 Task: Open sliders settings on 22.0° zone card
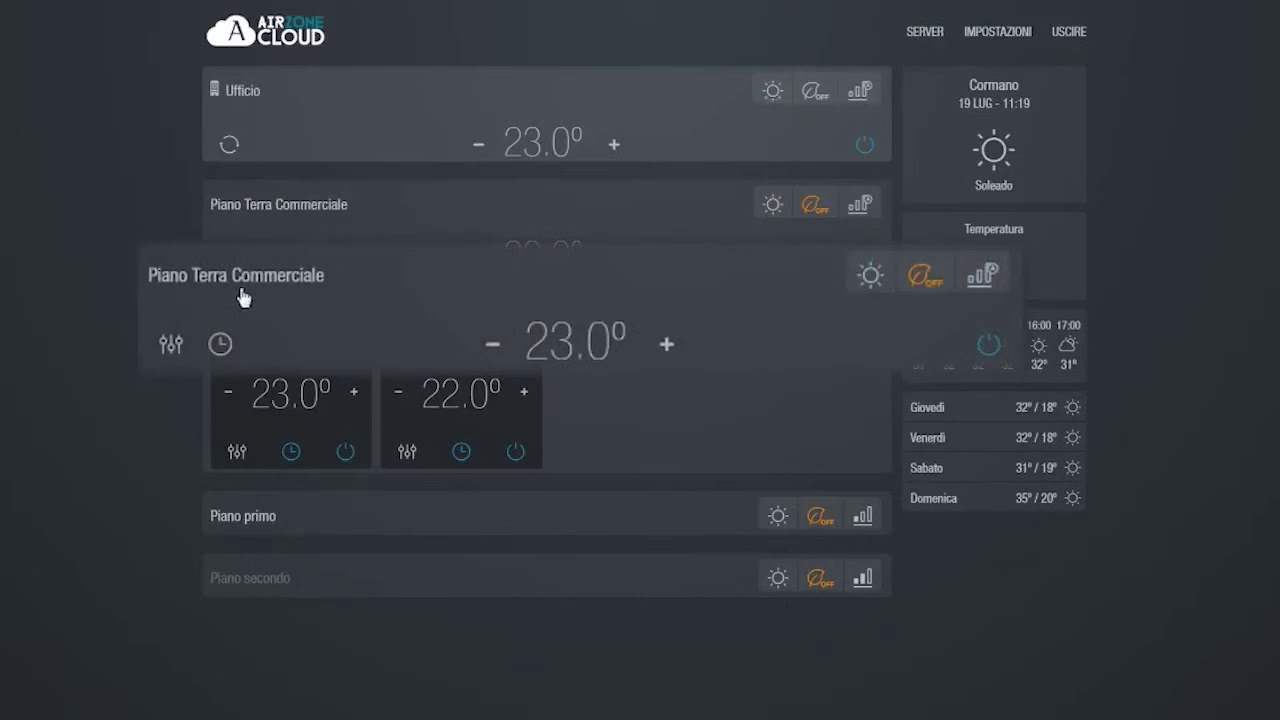coord(407,452)
